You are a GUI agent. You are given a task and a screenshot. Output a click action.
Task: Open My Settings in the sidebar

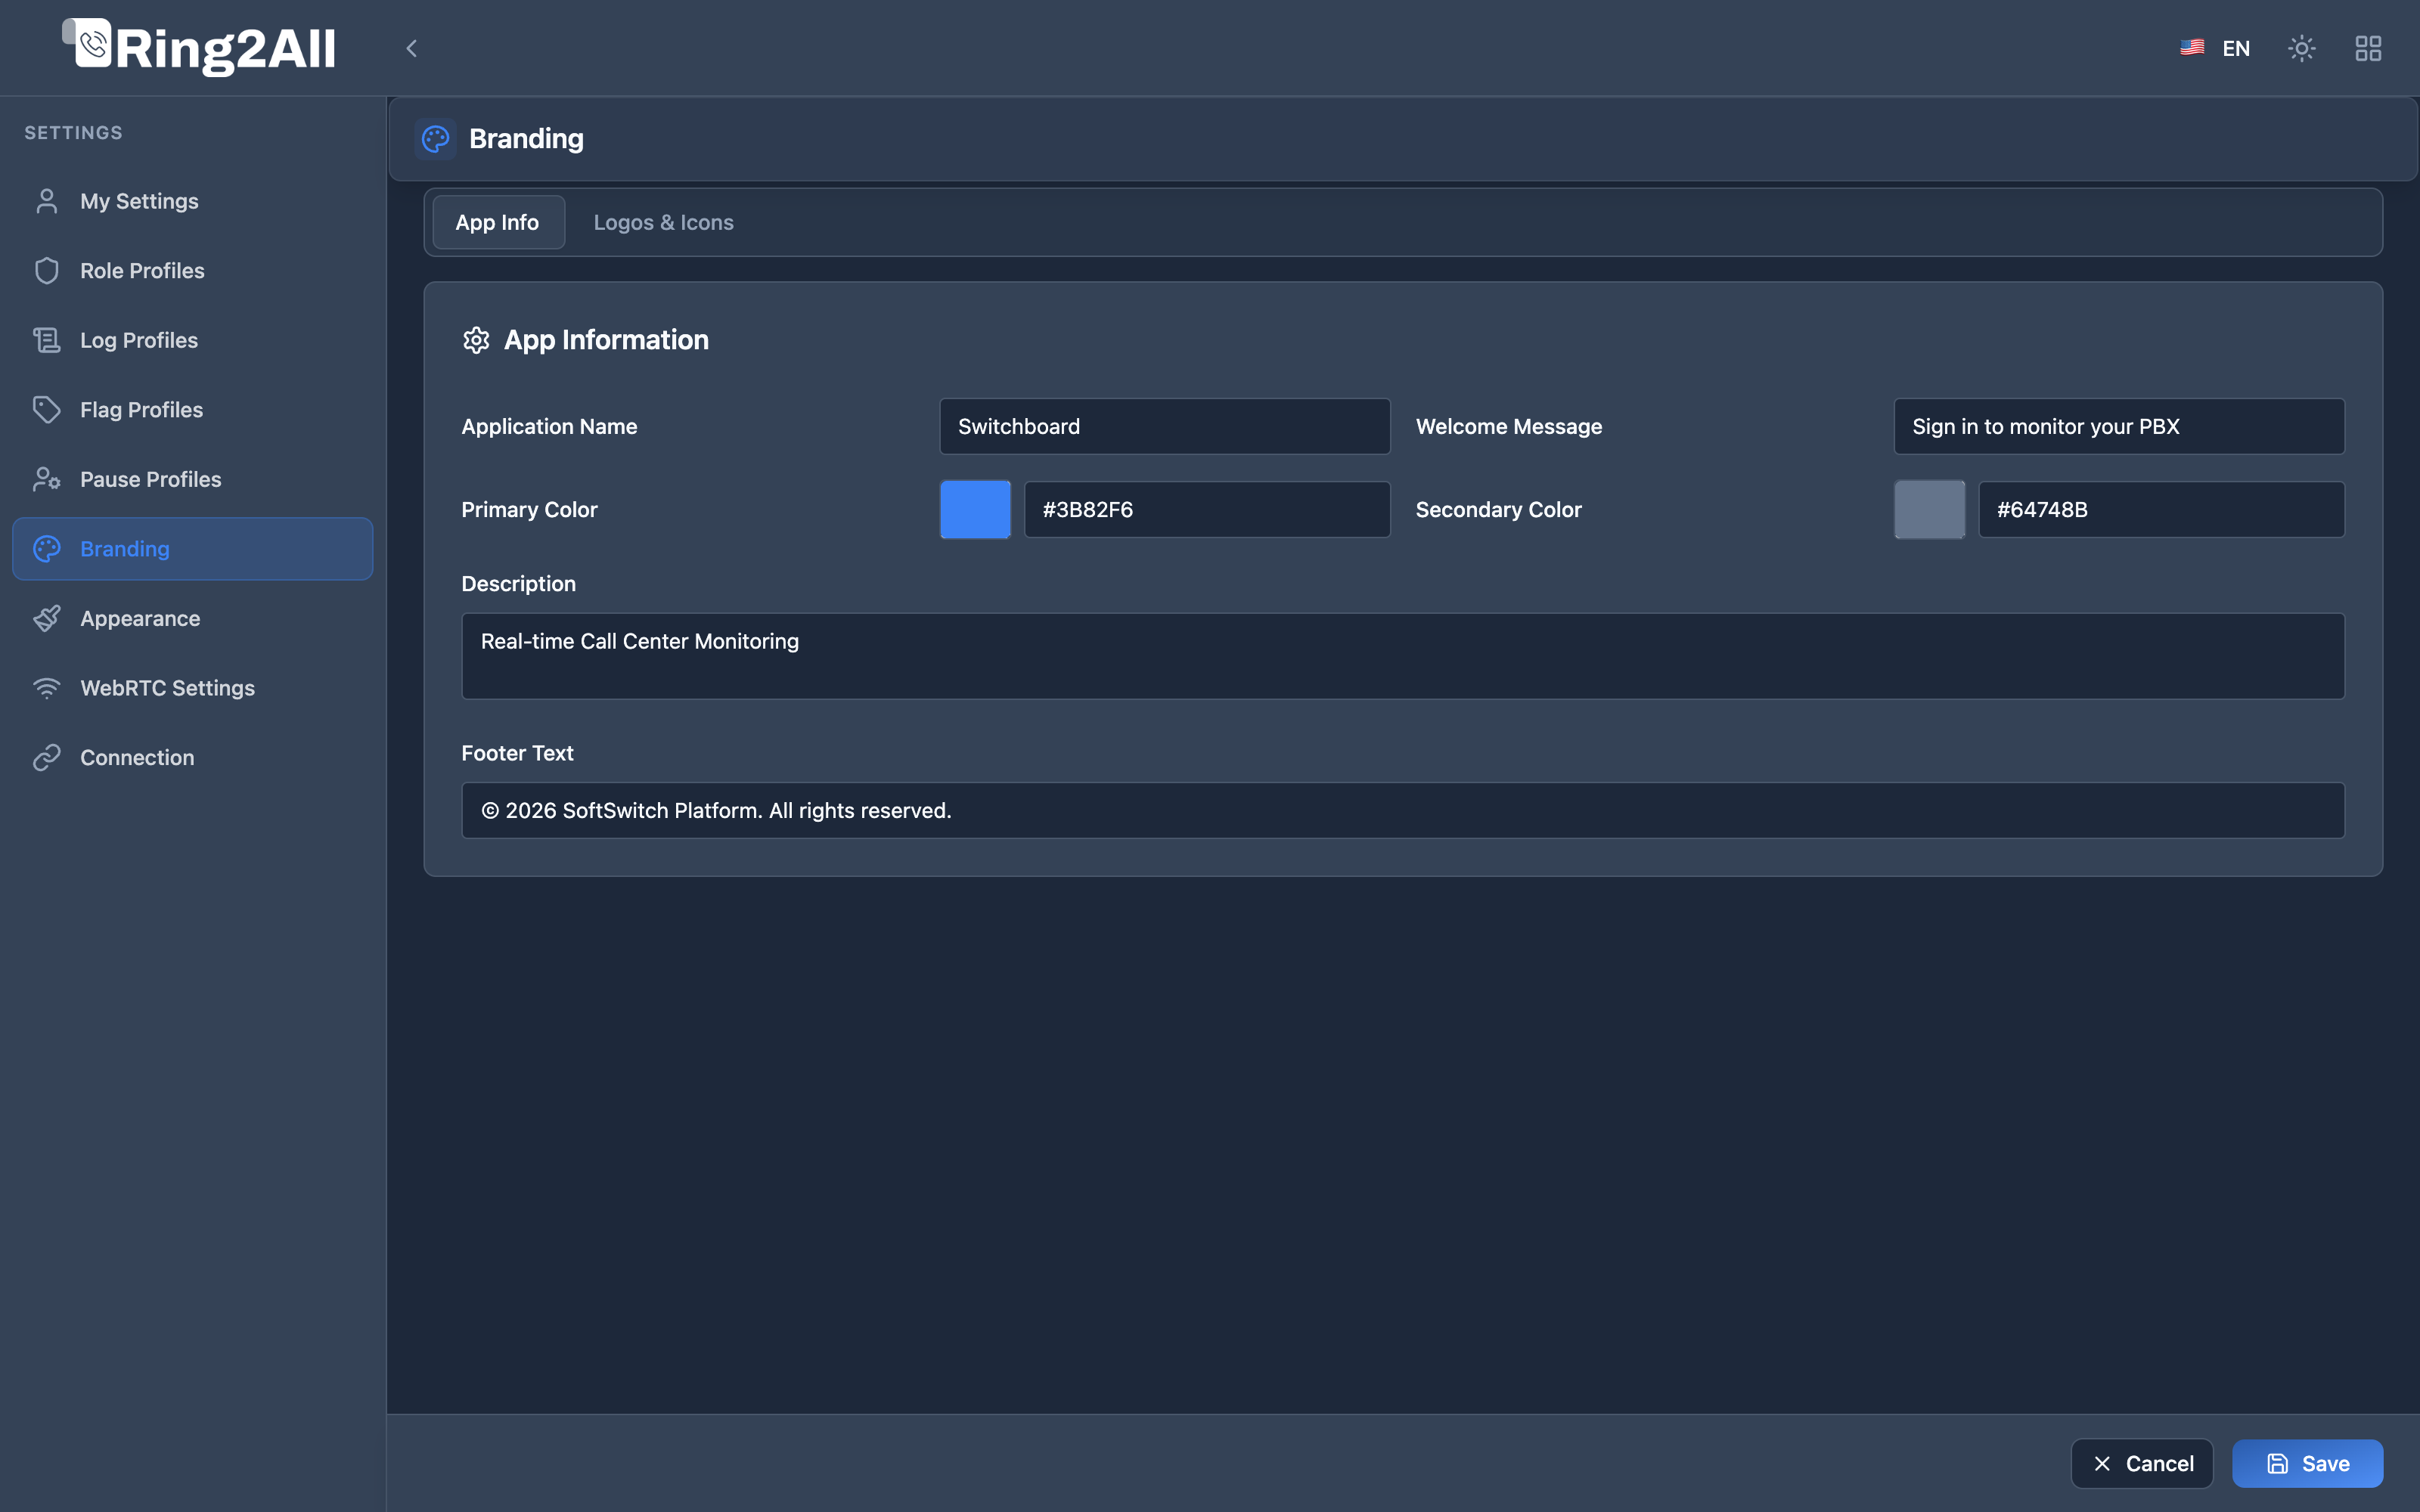192,201
